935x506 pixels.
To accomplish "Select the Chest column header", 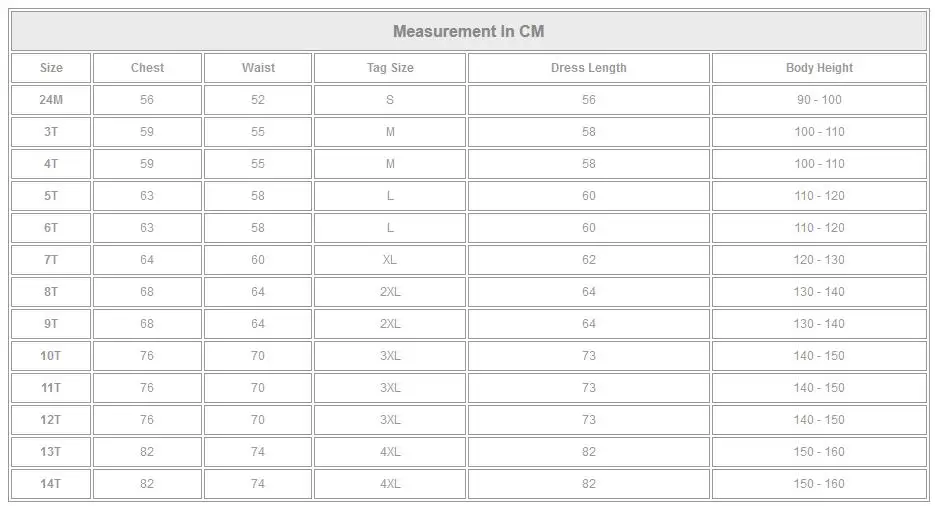I will [x=147, y=68].
